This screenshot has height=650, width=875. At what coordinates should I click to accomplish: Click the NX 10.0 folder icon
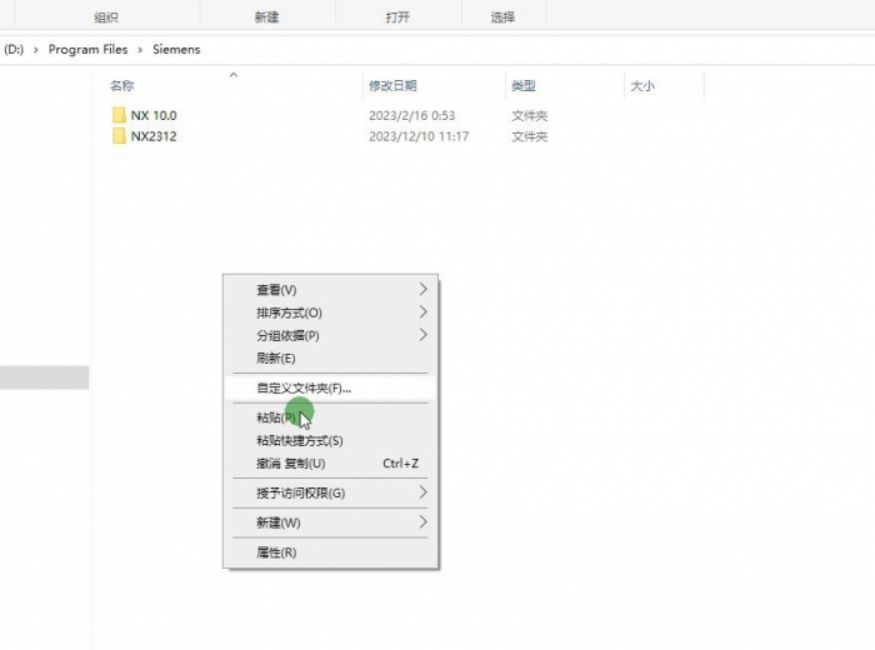(119, 116)
